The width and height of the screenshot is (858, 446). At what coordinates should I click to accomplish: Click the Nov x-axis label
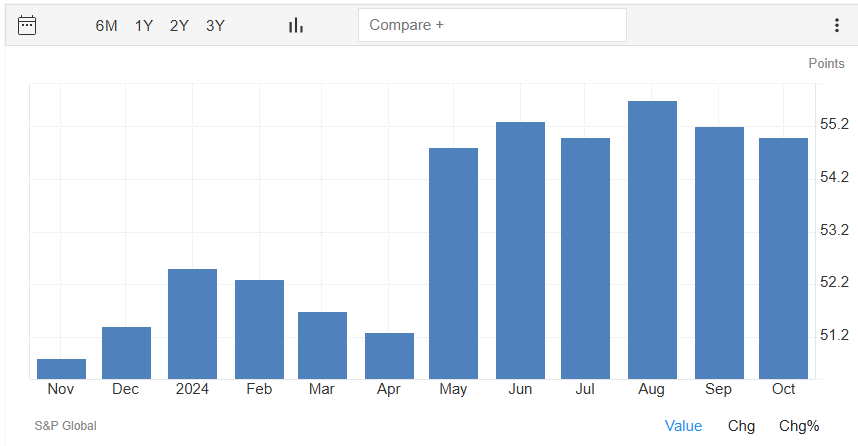(x=61, y=389)
